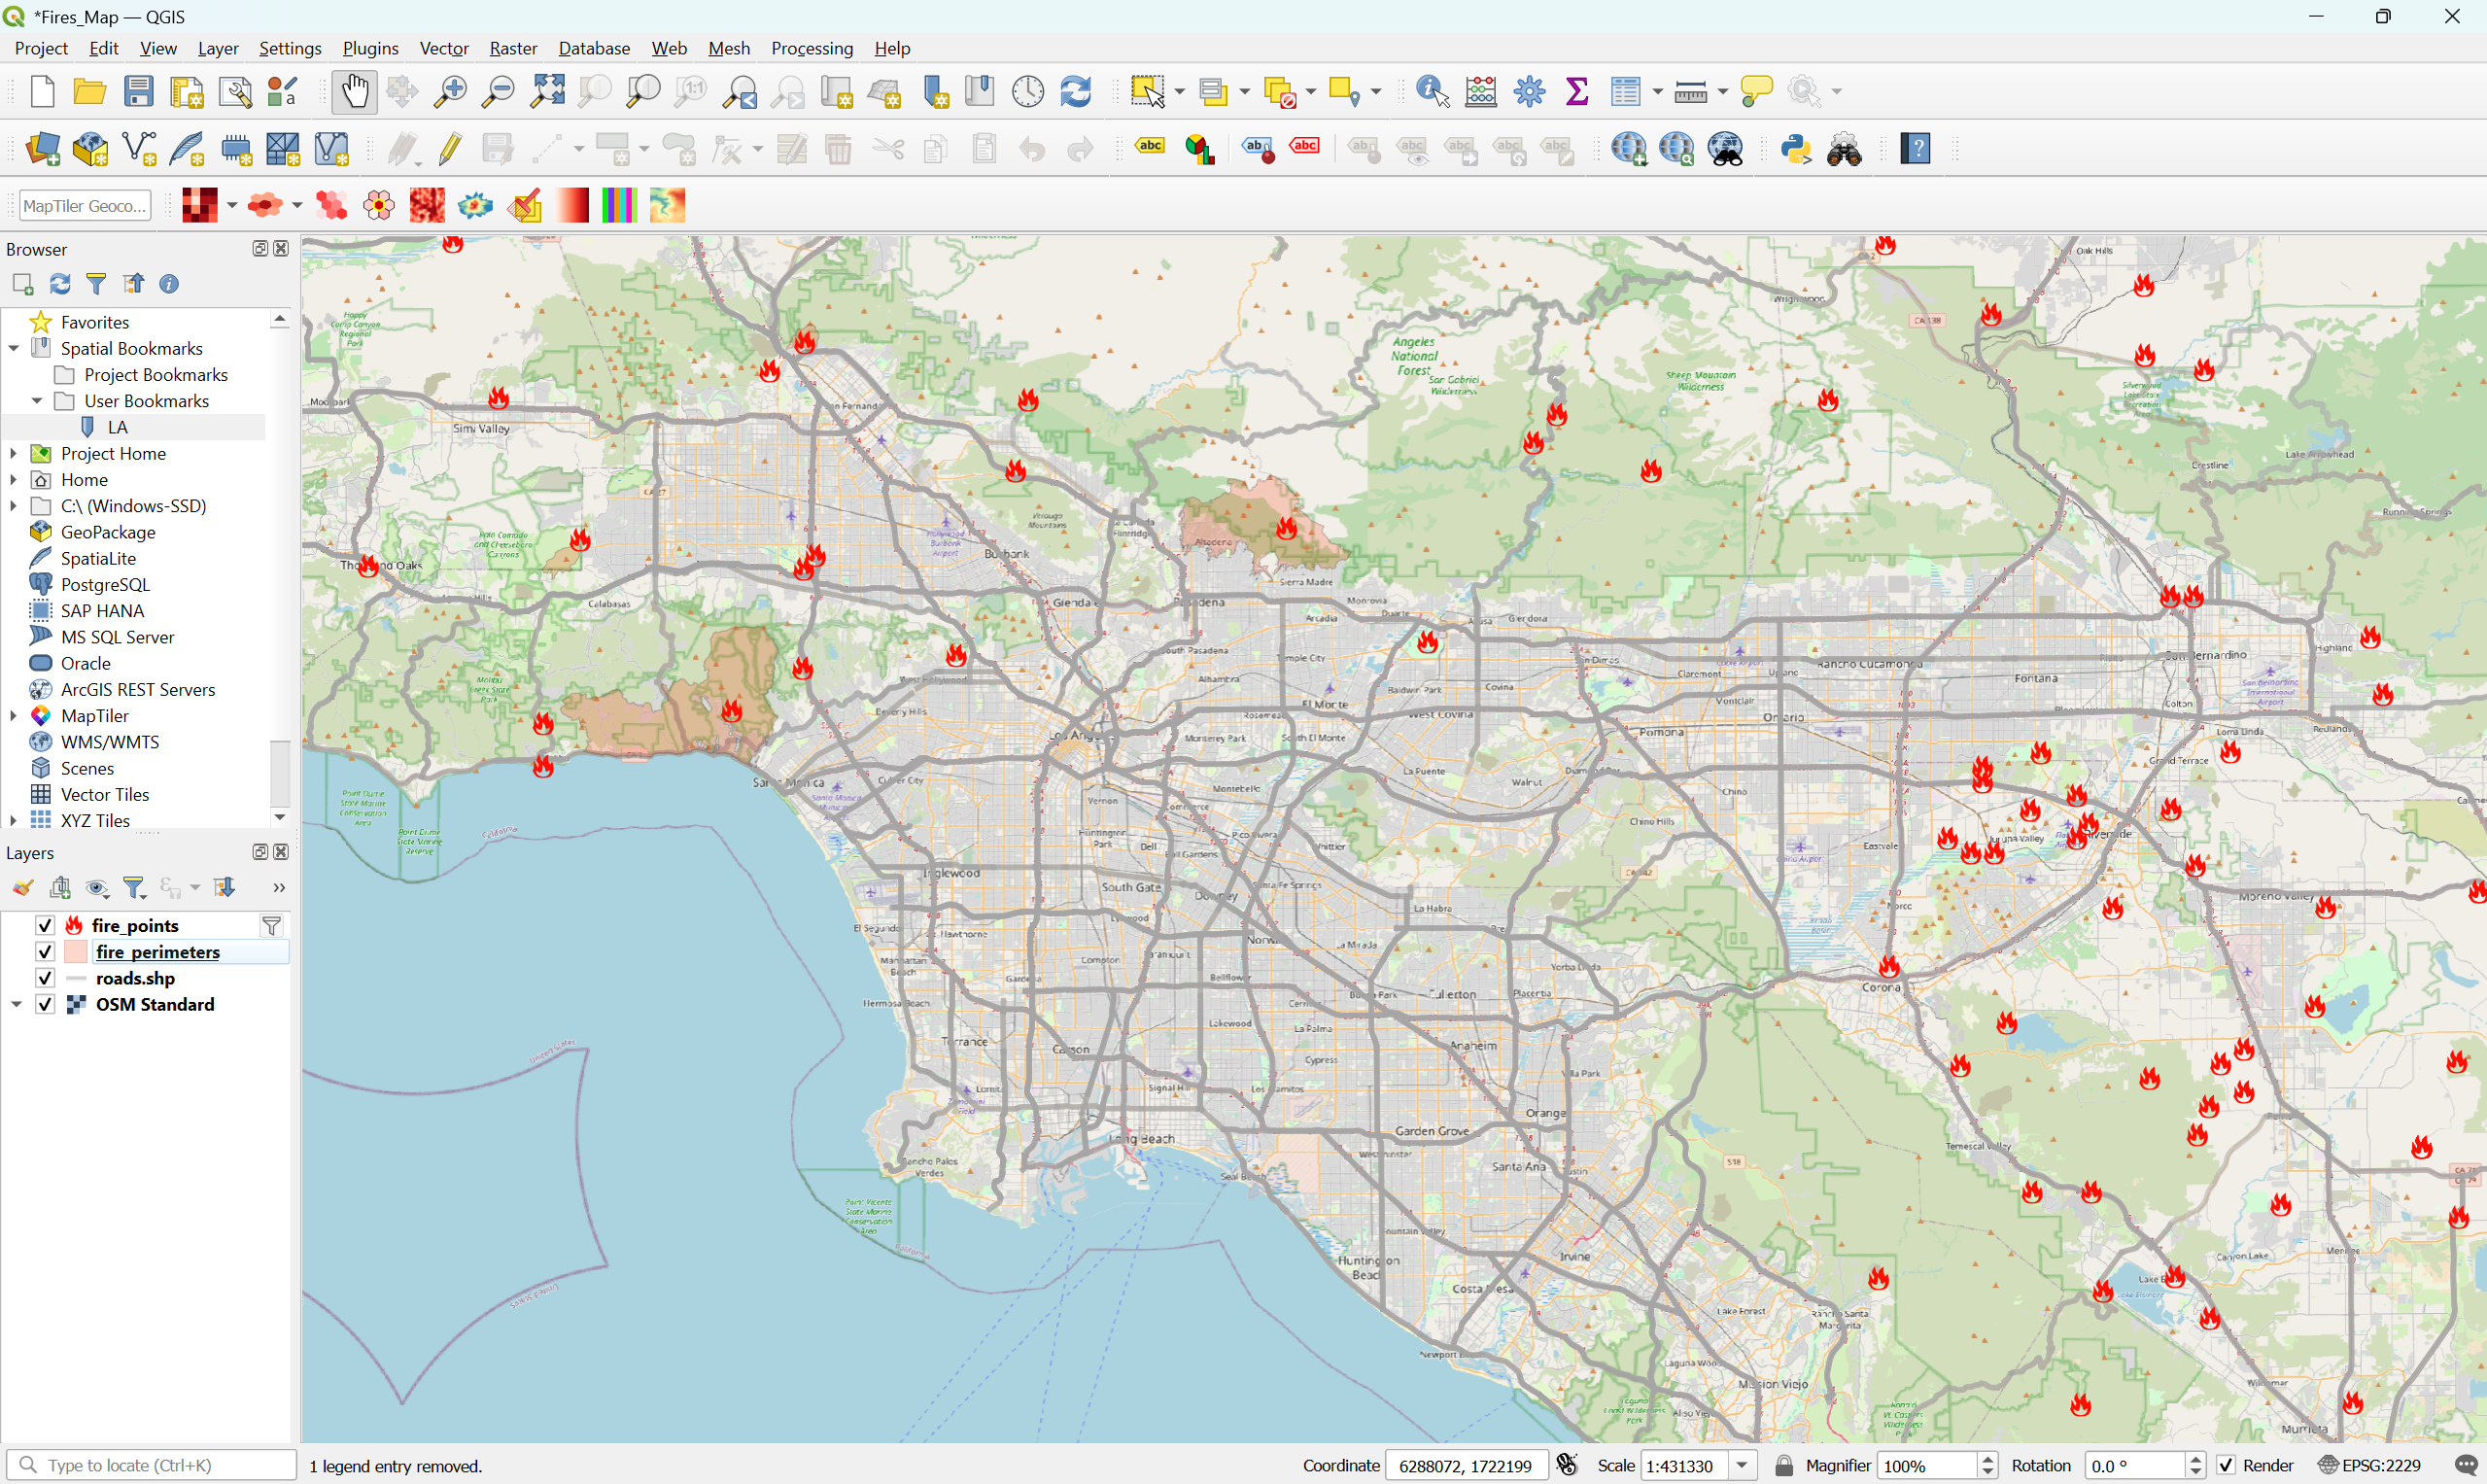Collapse the Spatial Bookmarks tree node
Screen dimensions: 2487x1484
14,348
